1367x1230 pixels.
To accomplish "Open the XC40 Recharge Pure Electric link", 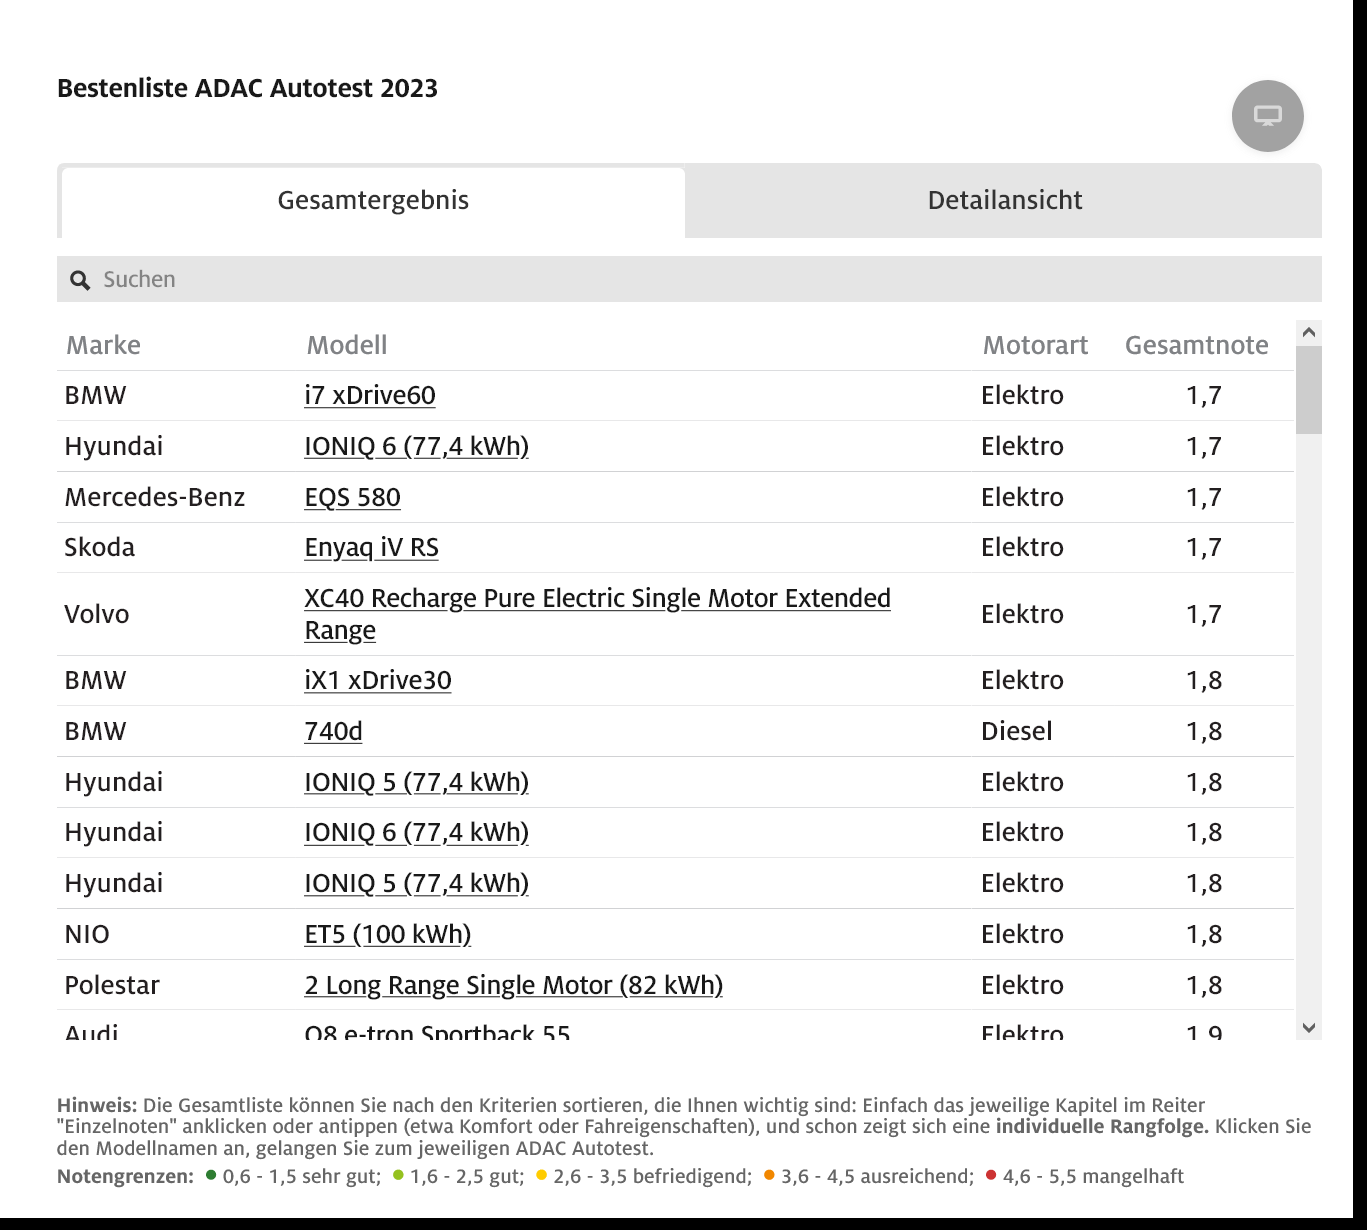I will 597,614.
